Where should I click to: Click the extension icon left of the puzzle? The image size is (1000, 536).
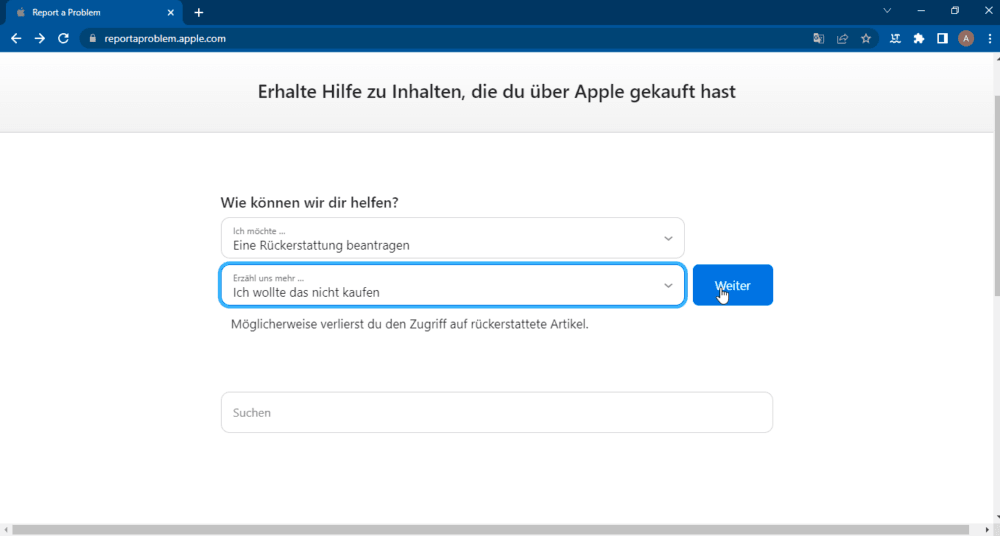click(895, 38)
